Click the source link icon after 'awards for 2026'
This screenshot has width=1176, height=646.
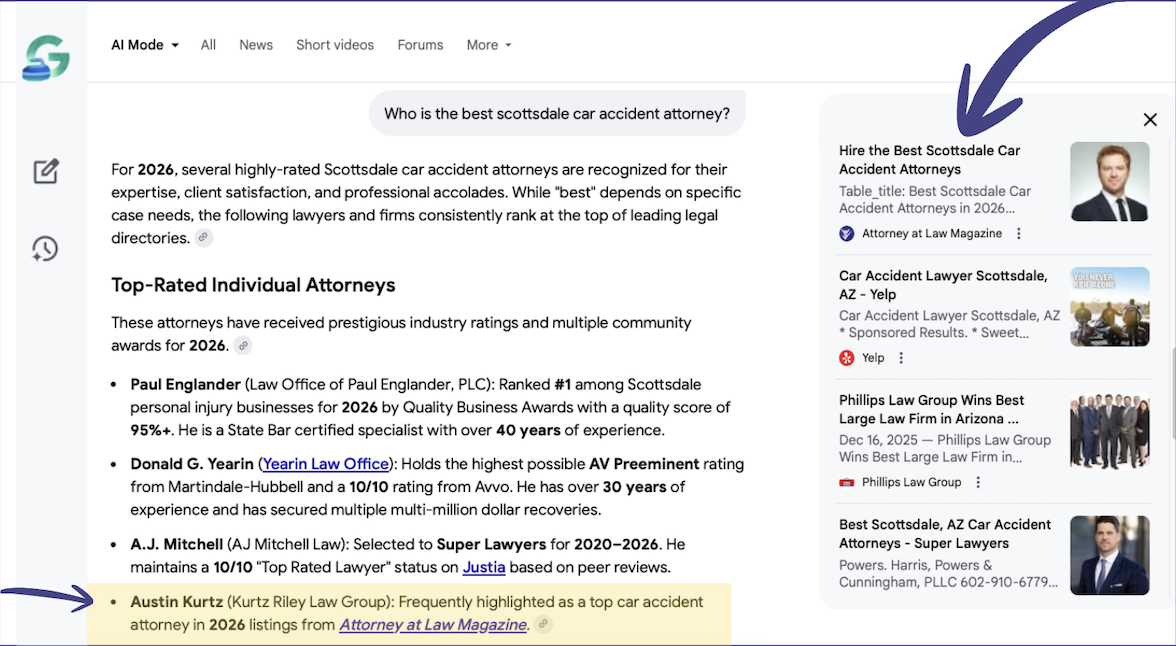[x=243, y=346]
